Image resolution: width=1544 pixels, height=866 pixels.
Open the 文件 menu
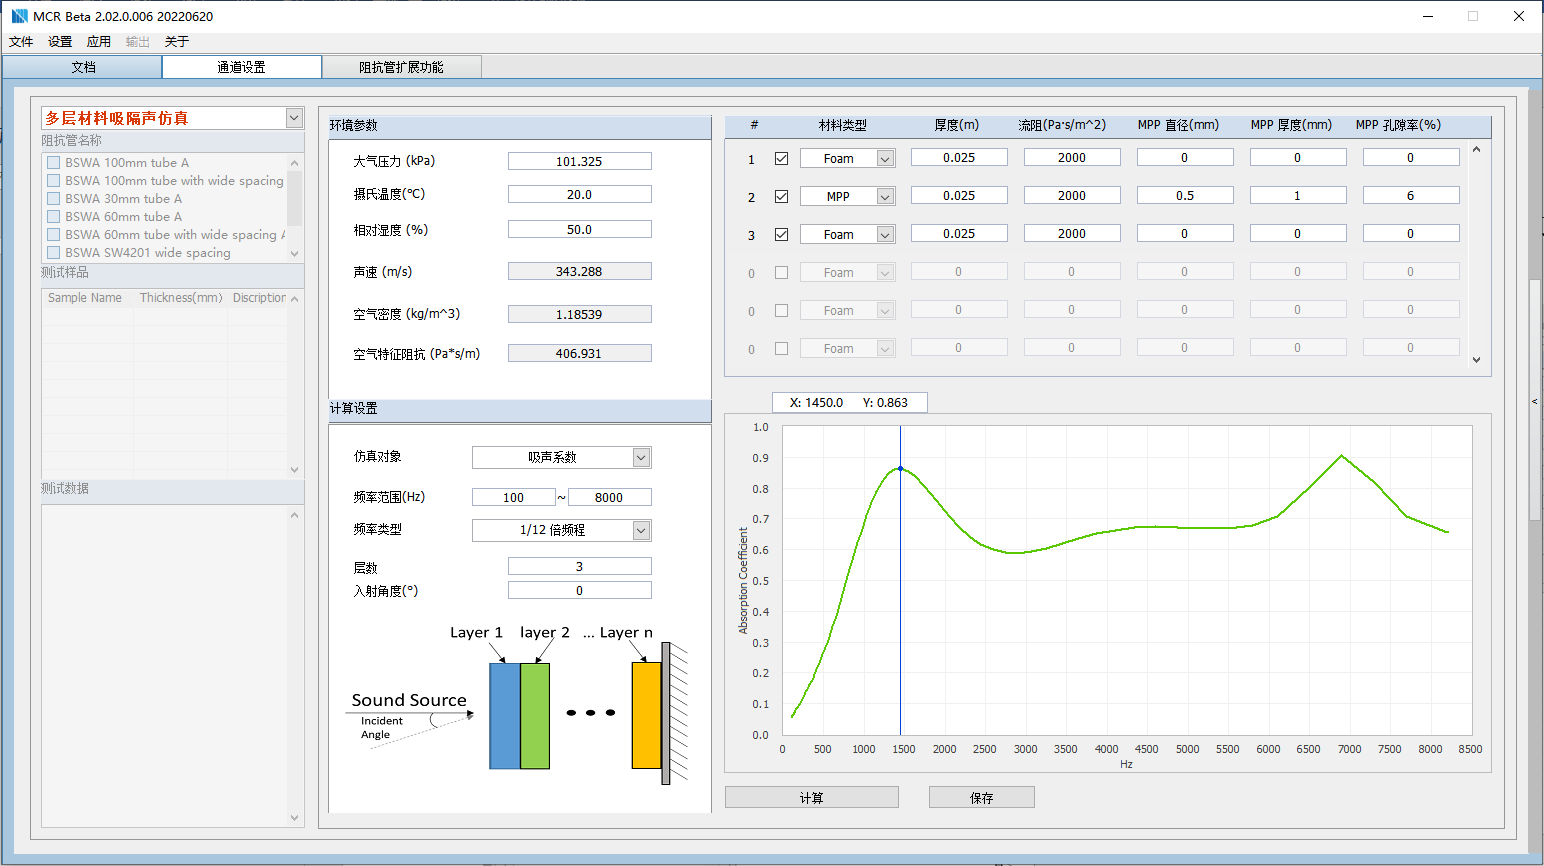point(21,42)
